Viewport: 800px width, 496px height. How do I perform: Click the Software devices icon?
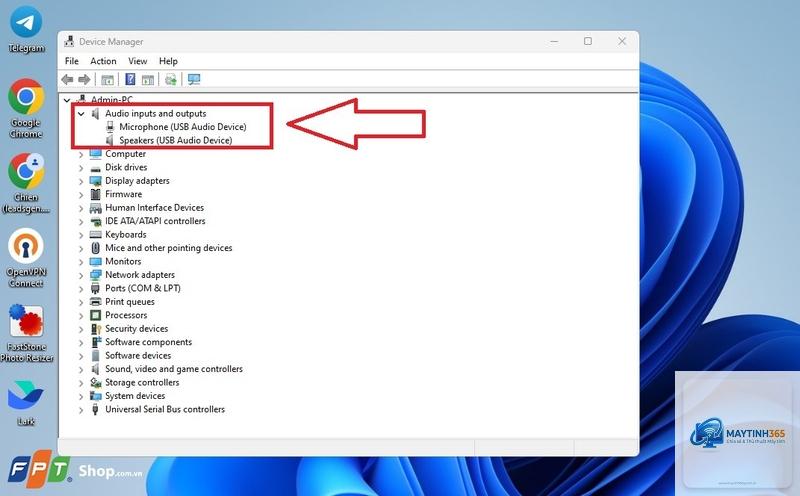click(95, 356)
